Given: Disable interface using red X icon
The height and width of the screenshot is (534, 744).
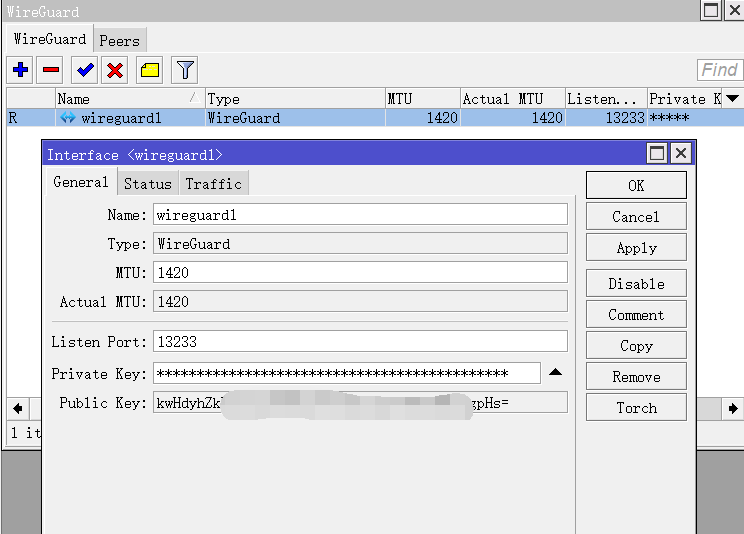Looking at the screenshot, I should point(116,70).
